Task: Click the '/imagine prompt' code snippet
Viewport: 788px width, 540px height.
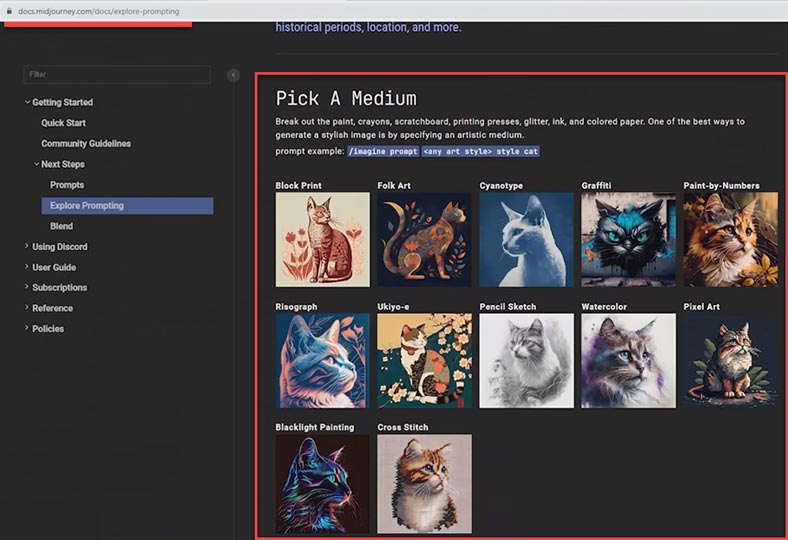Action: pyautogui.click(x=383, y=151)
